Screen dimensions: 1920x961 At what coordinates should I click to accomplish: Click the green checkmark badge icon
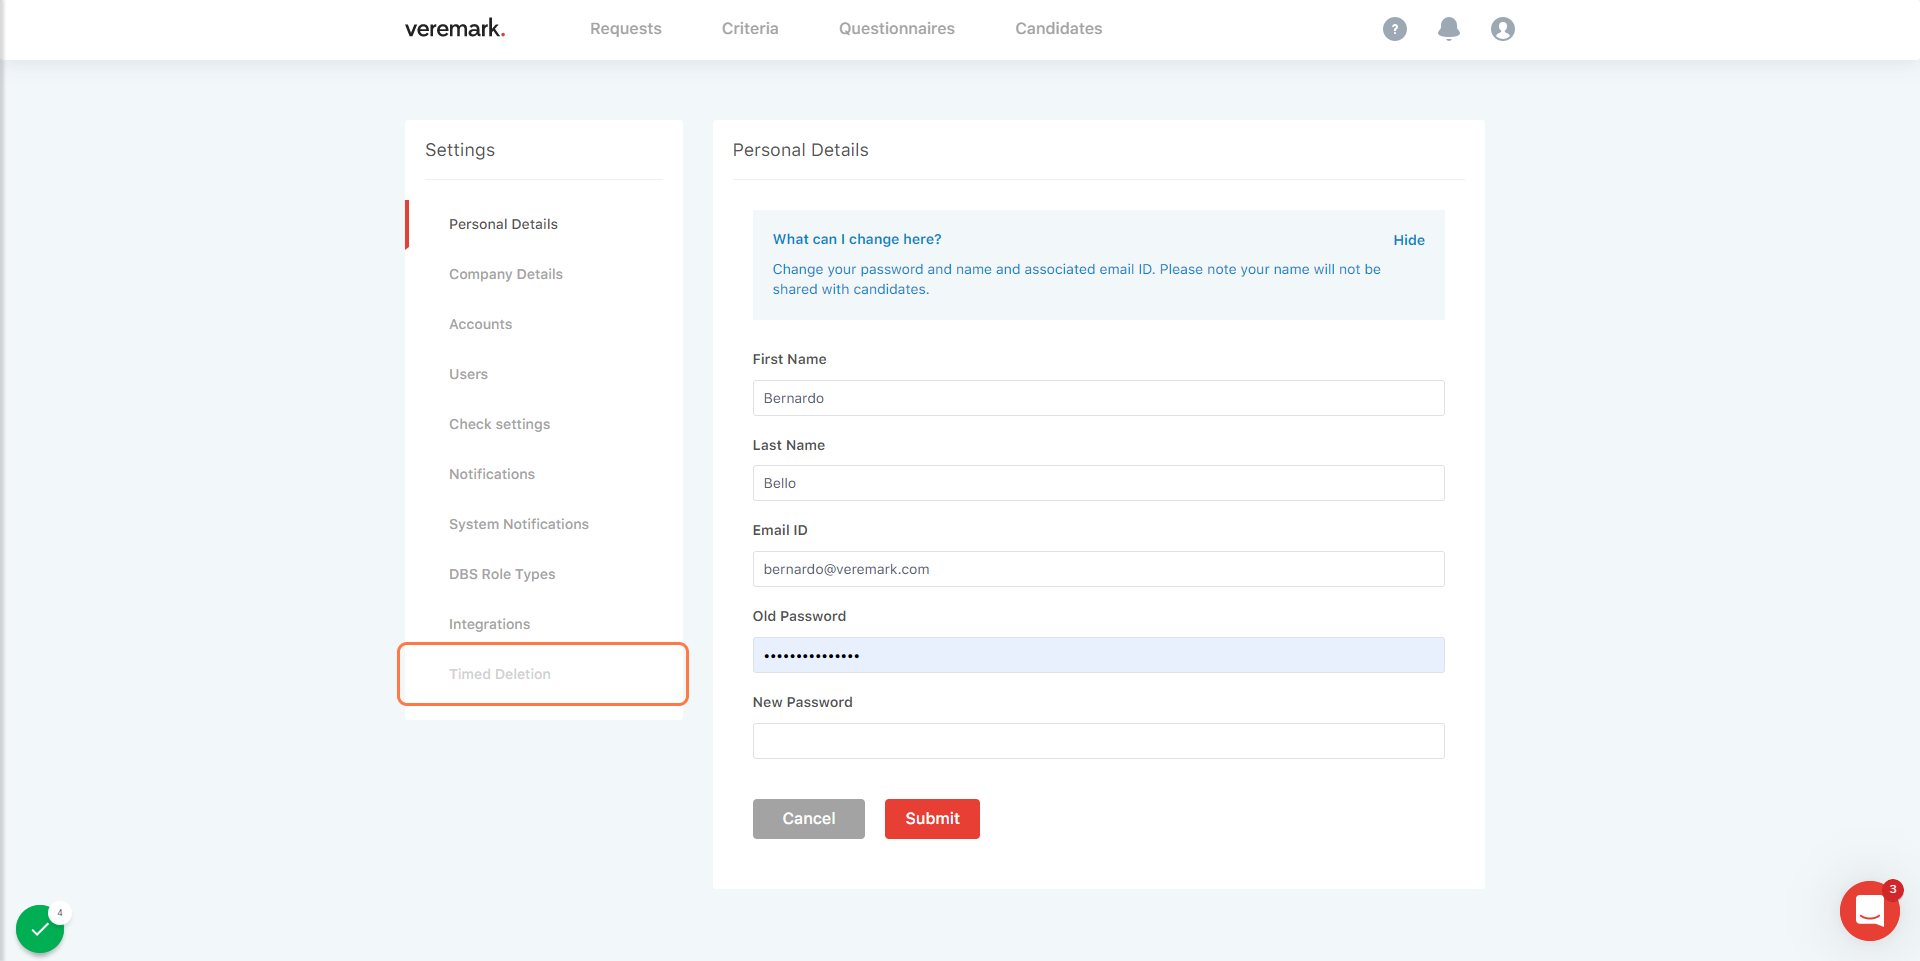tap(40, 929)
